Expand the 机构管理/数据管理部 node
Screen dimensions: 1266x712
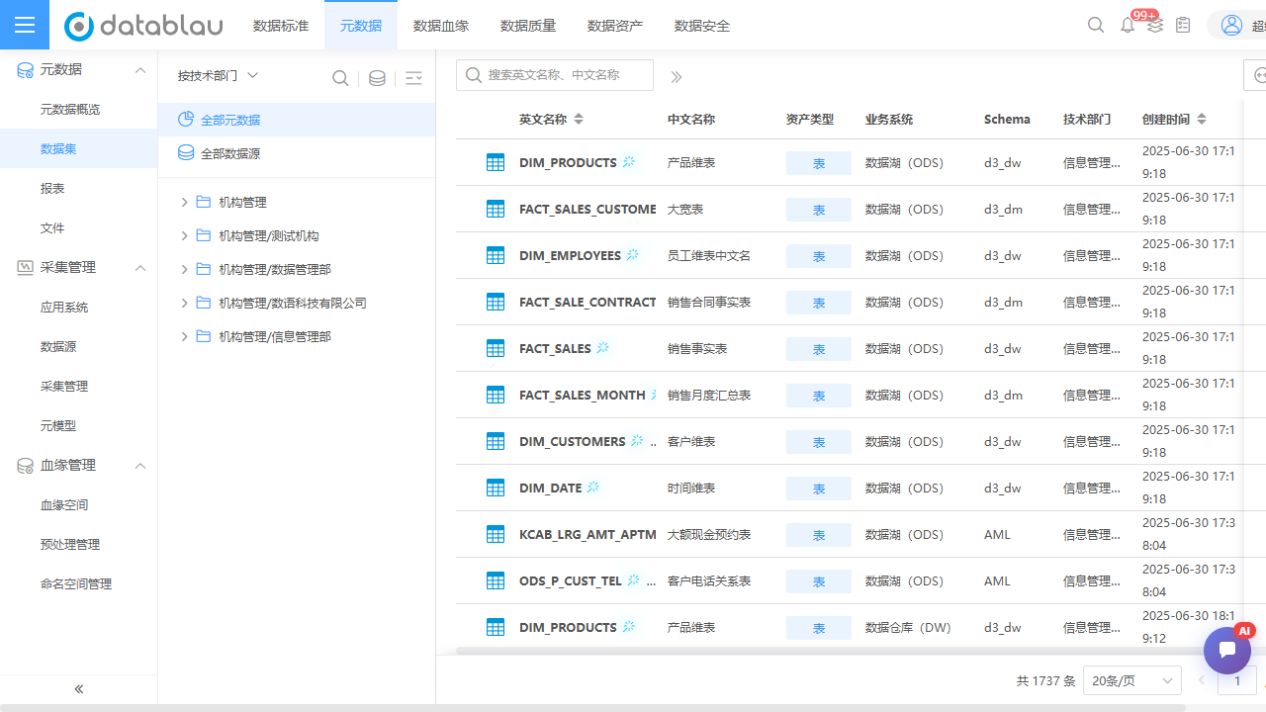(184, 269)
